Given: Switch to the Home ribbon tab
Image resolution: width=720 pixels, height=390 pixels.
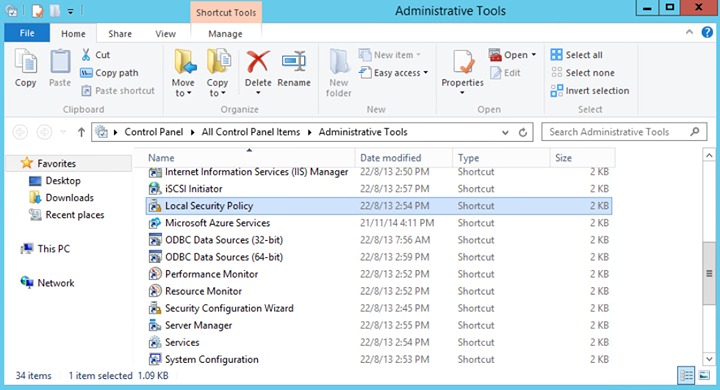Looking at the screenshot, I should [73, 34].
